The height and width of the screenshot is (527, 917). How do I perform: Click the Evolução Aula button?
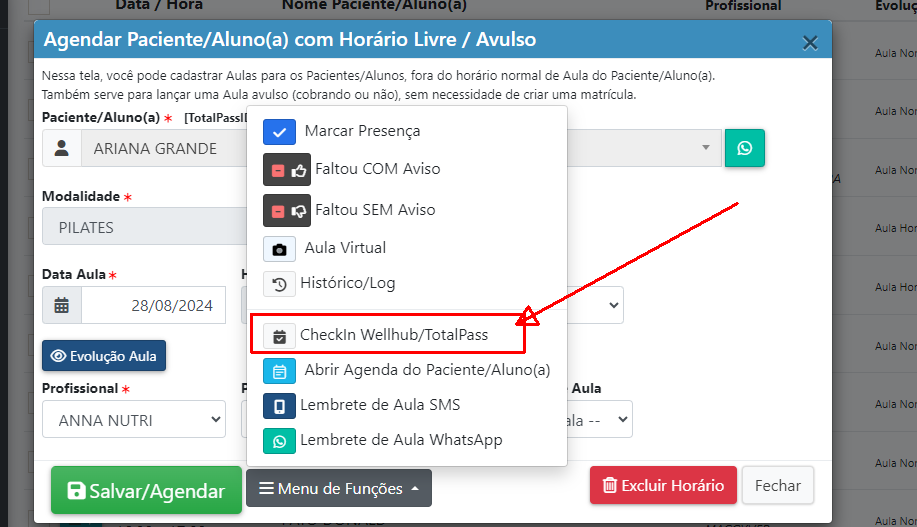104,356
